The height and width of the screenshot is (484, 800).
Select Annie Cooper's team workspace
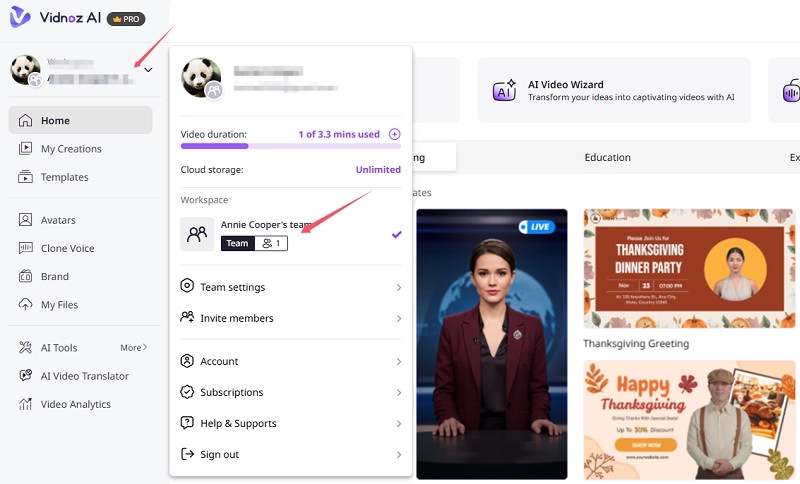(x=291, y=234)
